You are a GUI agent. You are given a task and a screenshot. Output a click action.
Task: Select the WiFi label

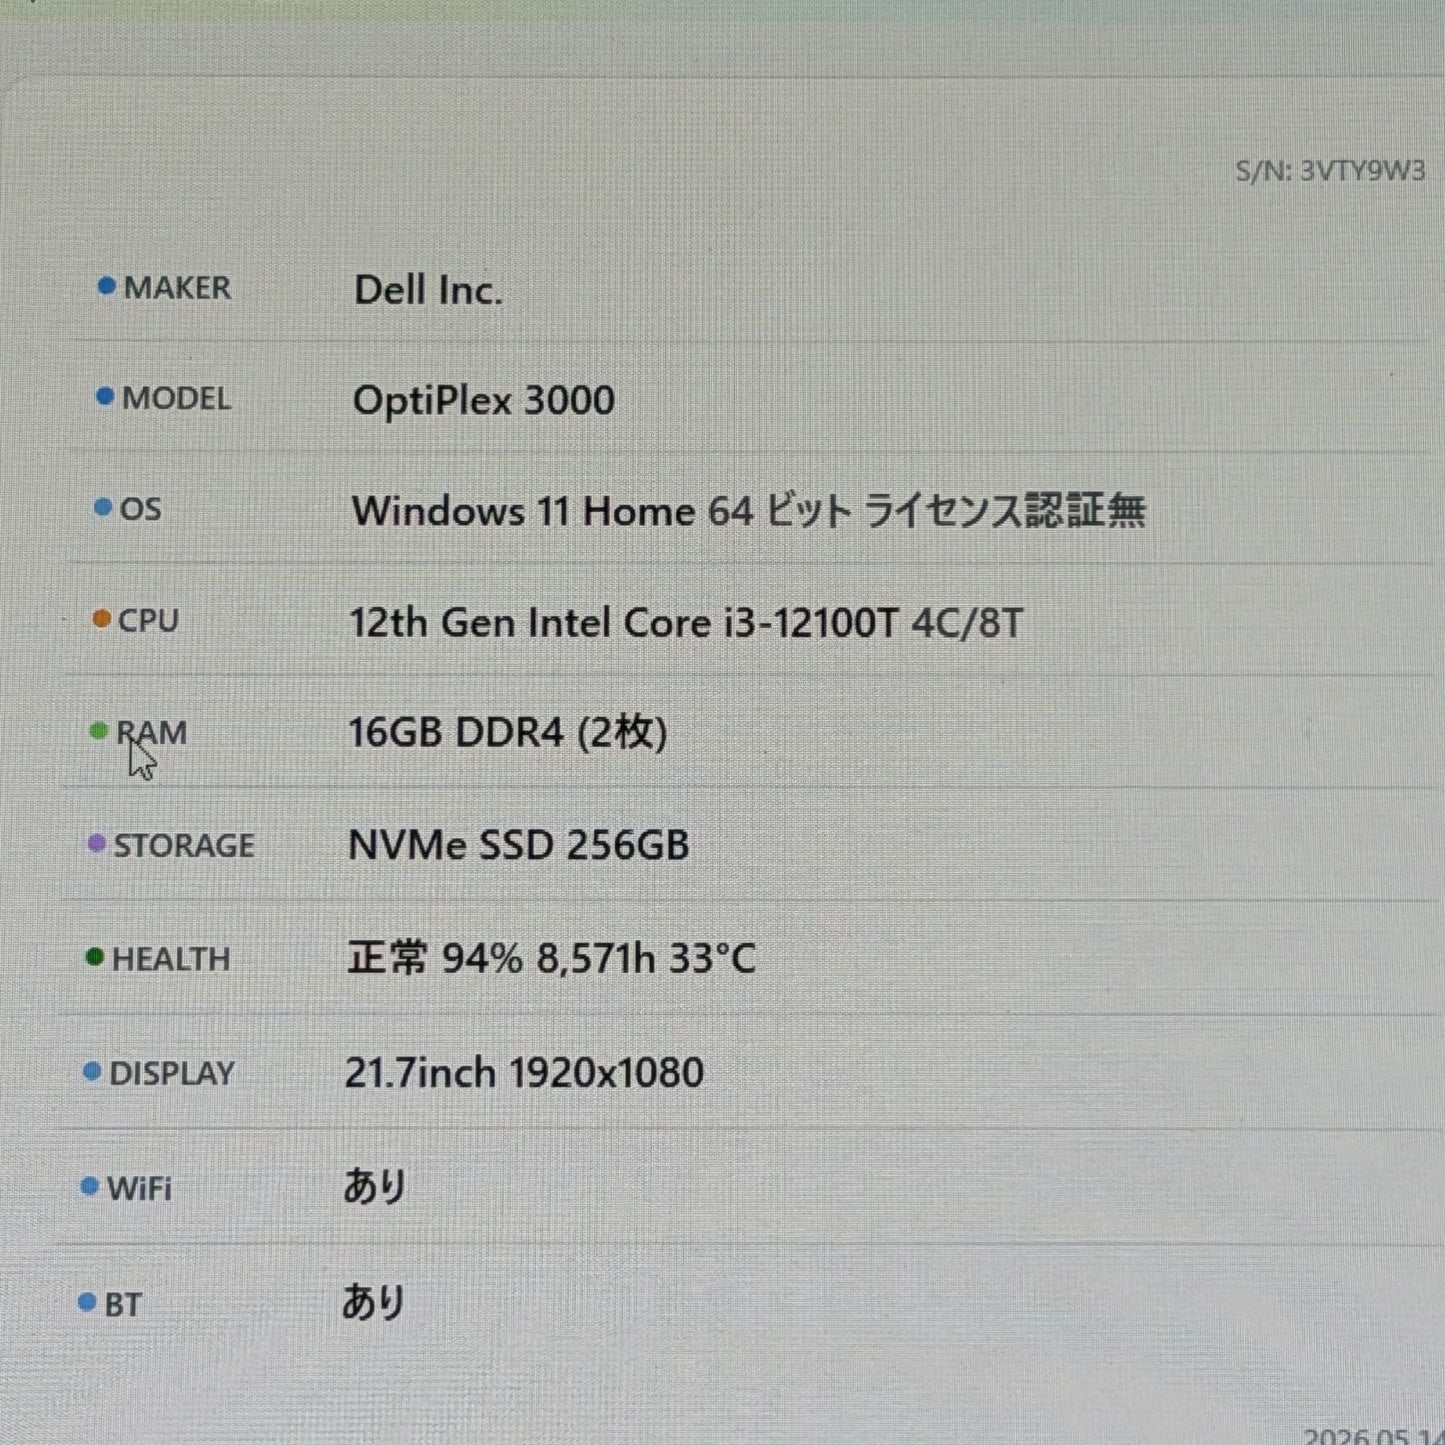(139, 1189)
